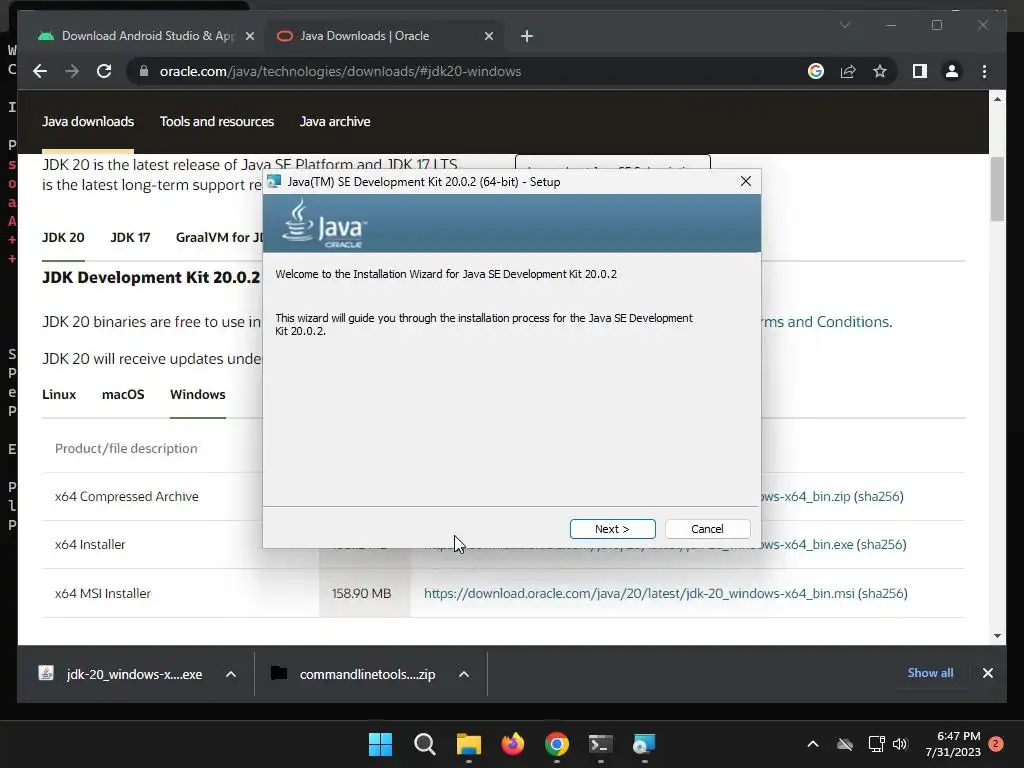Viewport: 1024px width, 768px height.
Task: Click the 158.90 MB file size cell
Action: coord(361,594)
